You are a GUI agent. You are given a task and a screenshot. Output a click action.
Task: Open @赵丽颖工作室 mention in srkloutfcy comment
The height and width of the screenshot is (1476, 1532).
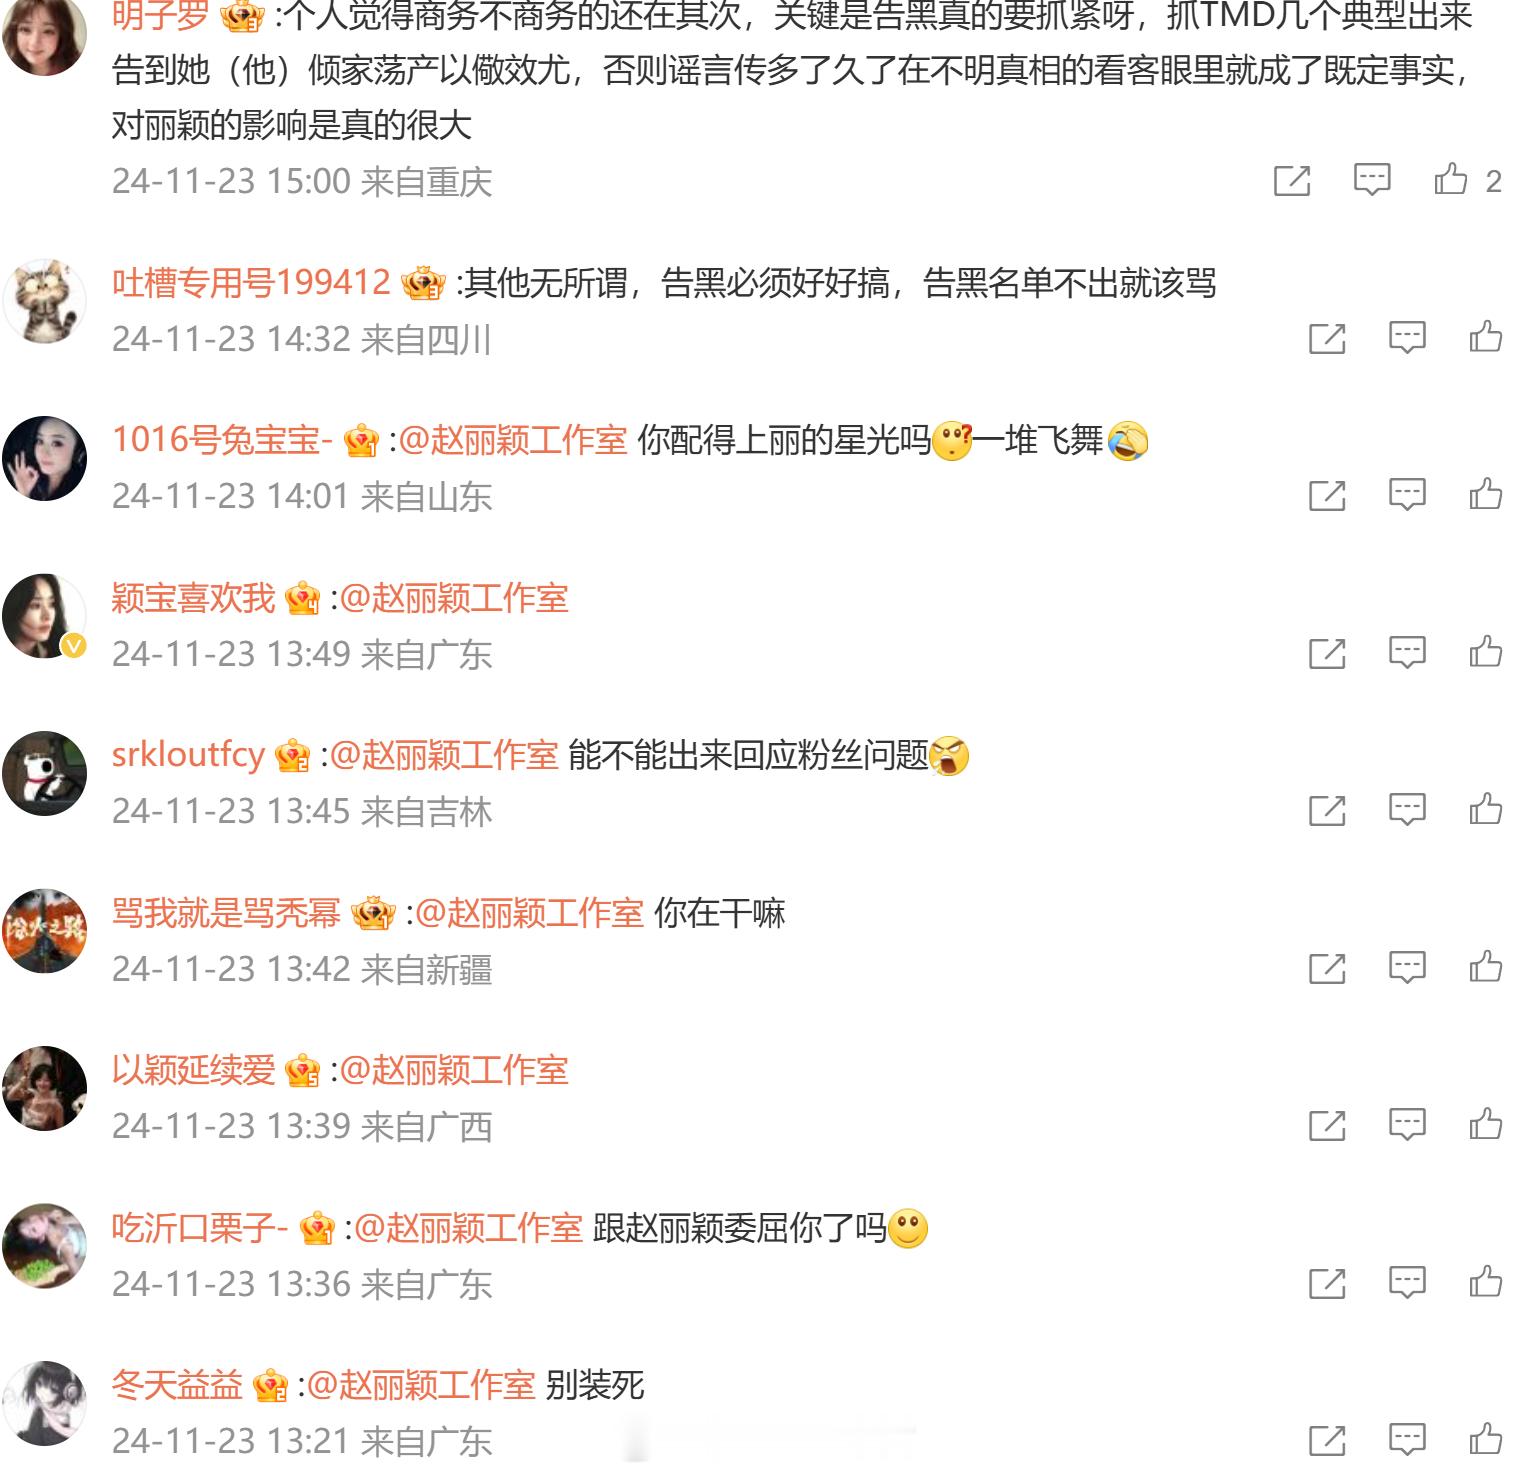pos(444,755)
